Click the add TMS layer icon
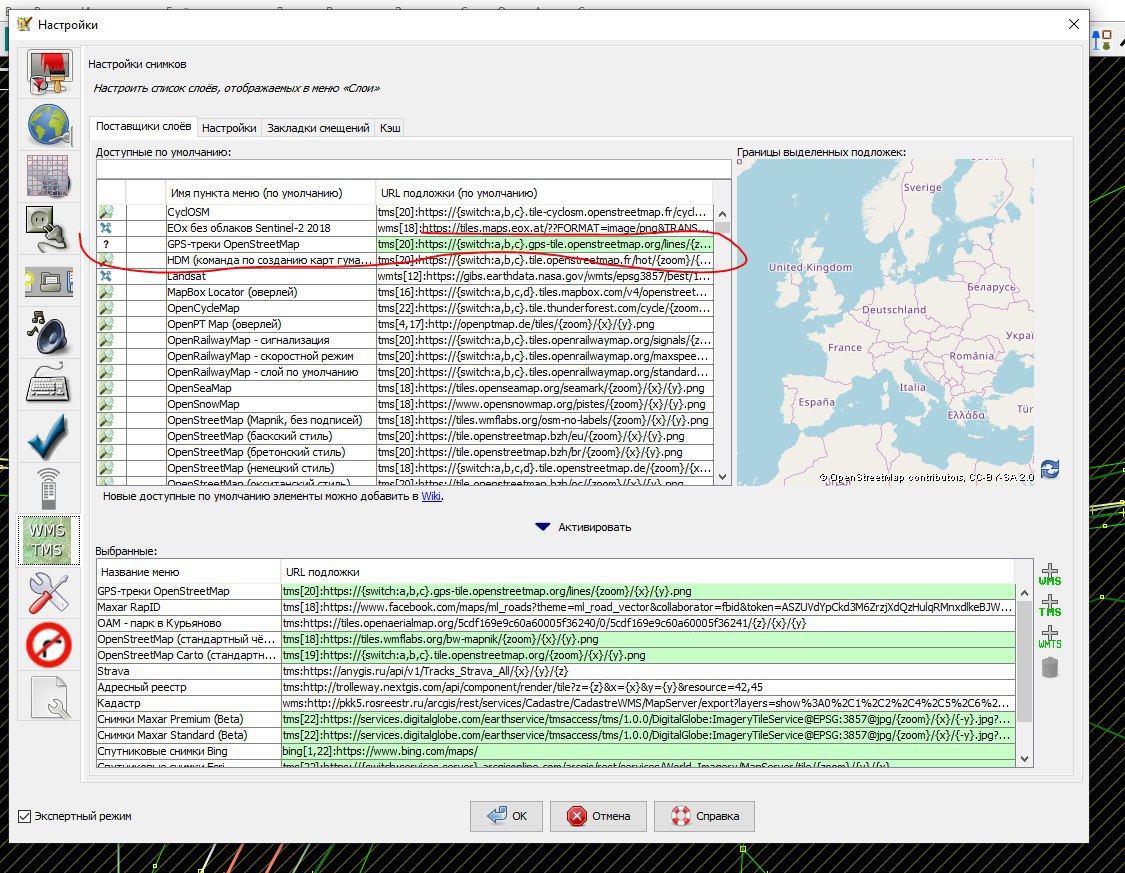Screen dimensions: 1125x873 coord(1049,605)
